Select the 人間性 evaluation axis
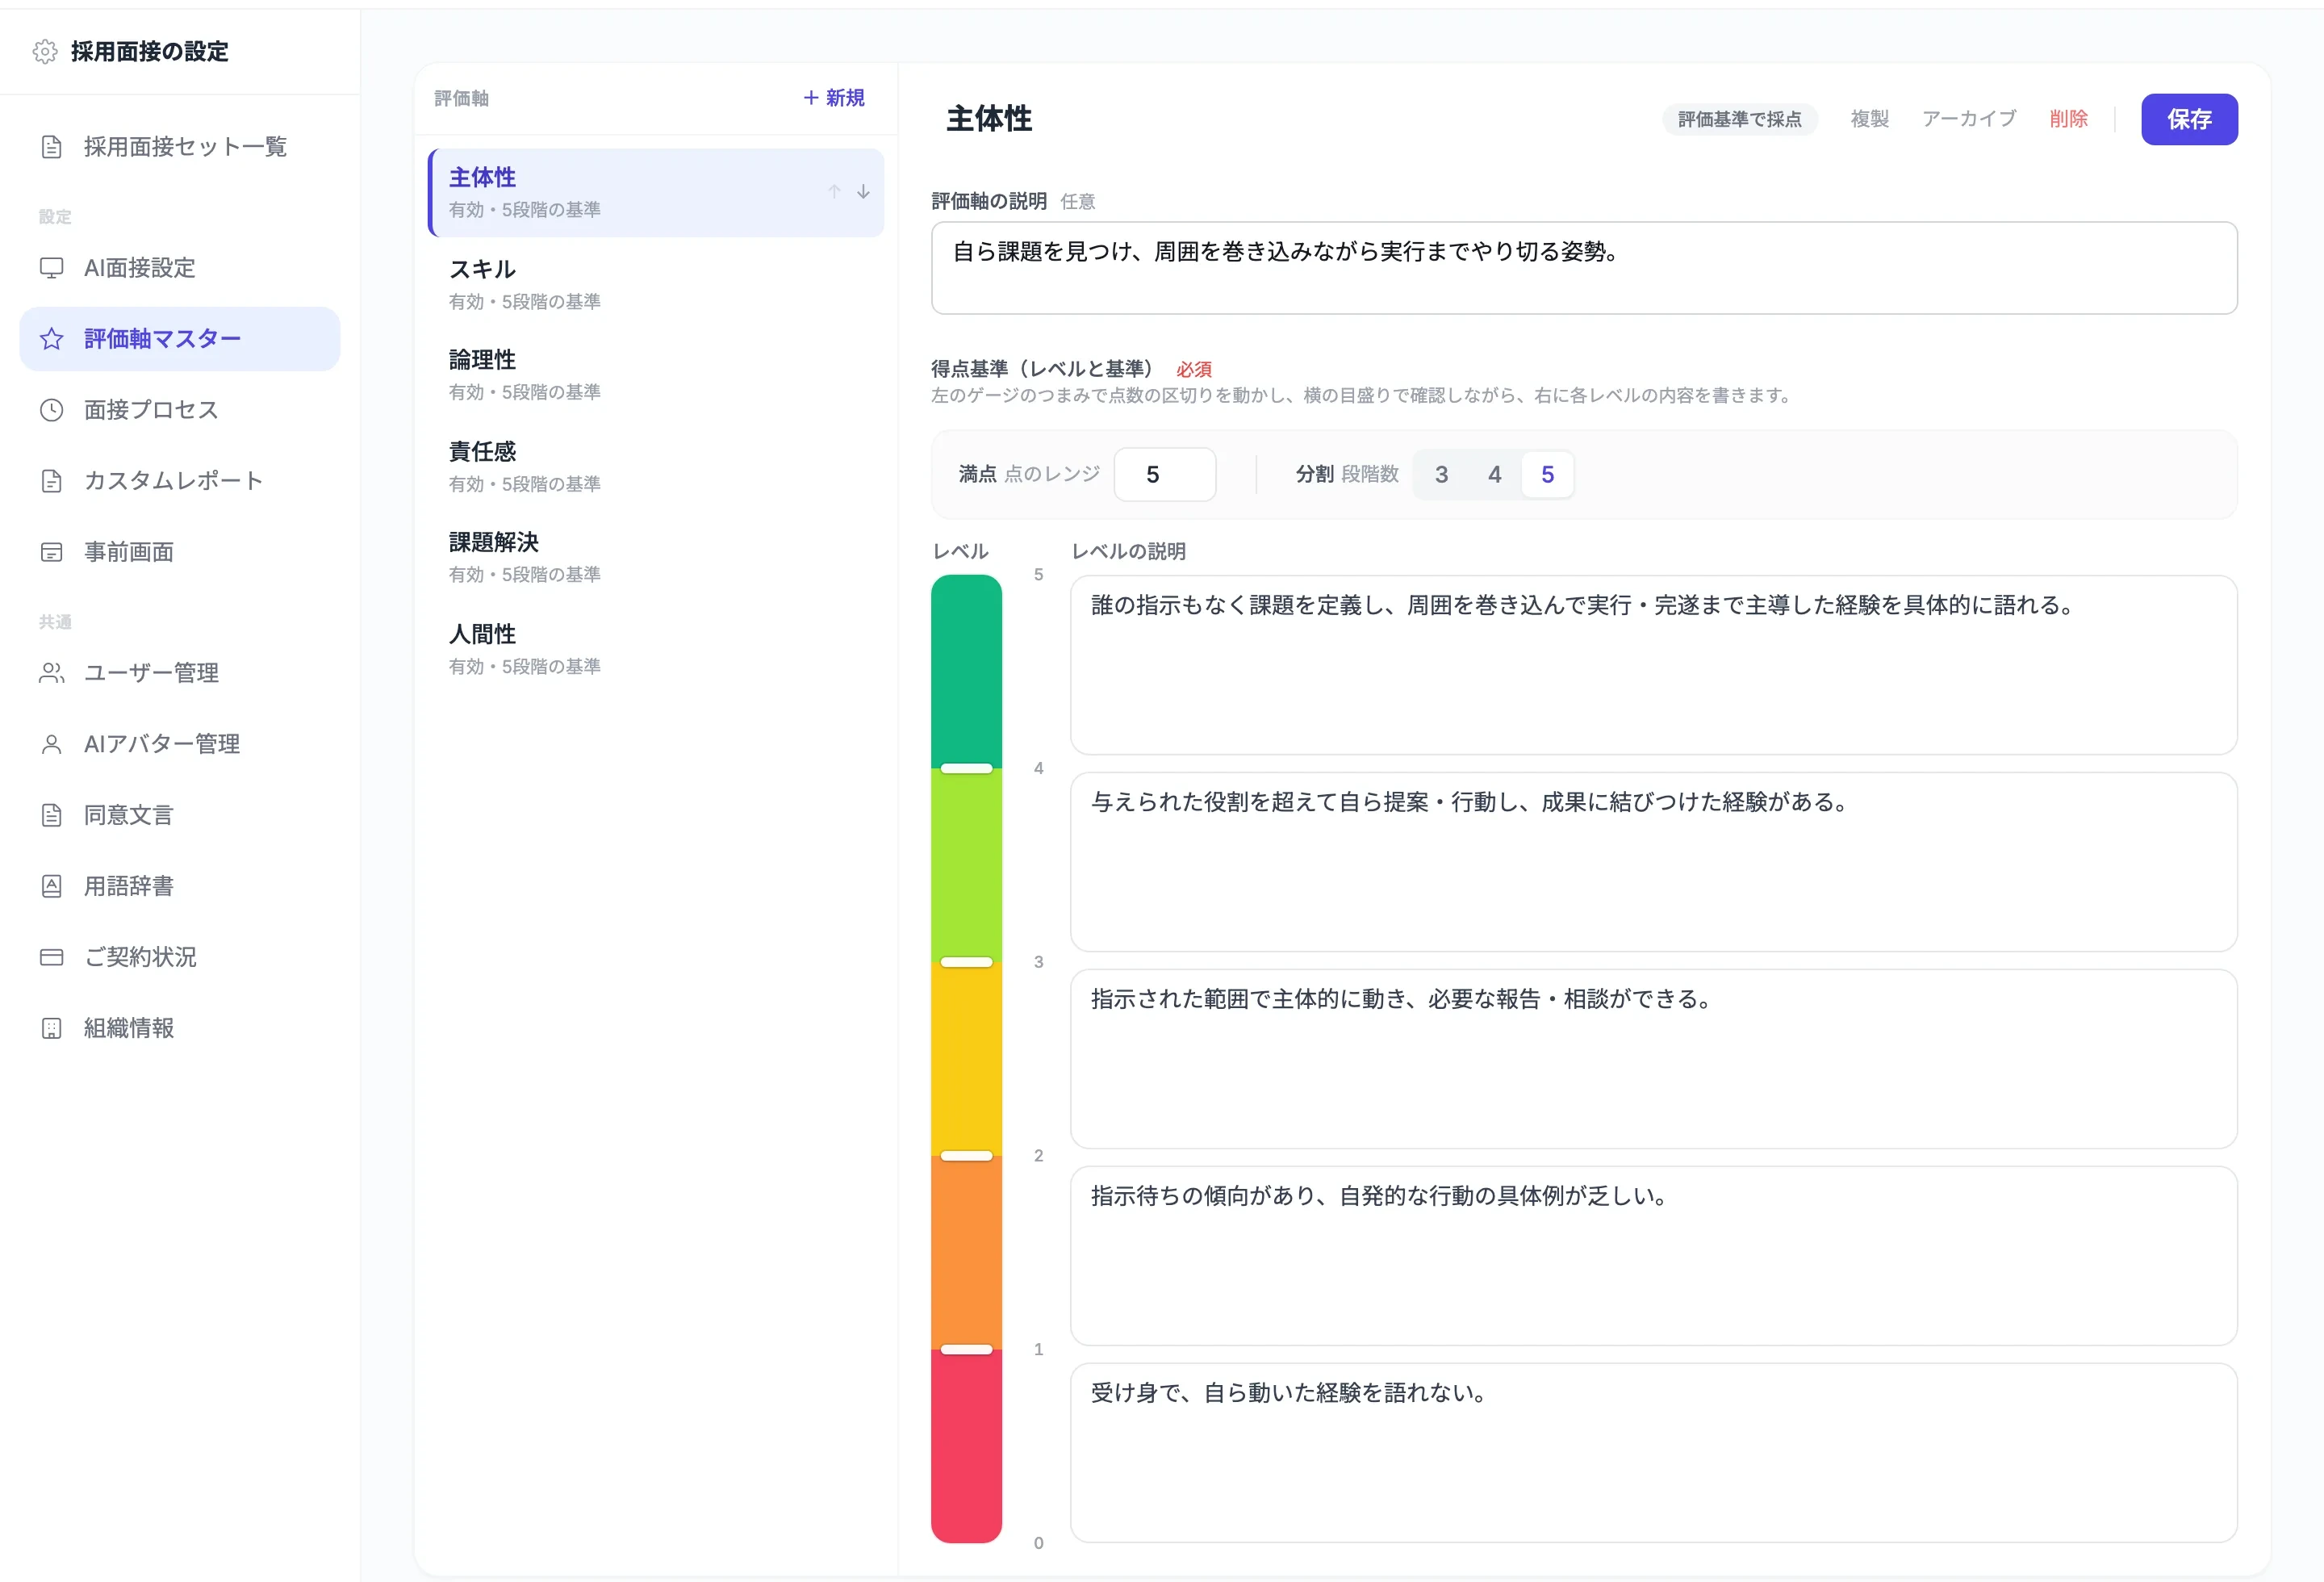Image resolution: width=2324 pixels, height=1582 pixels. click(x=656, y=649)
